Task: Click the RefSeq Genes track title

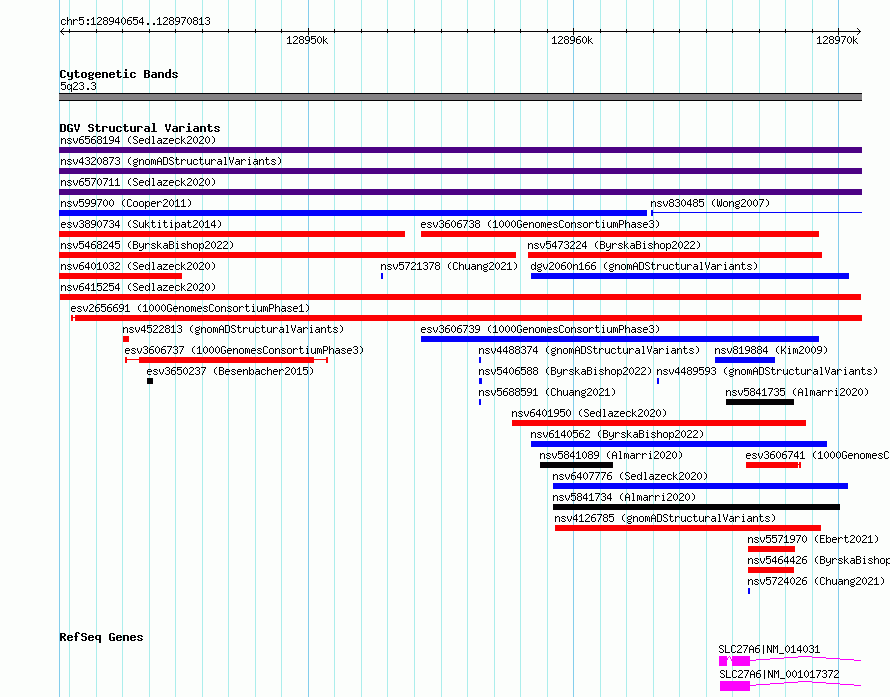Action: click(x=101, y=637)
